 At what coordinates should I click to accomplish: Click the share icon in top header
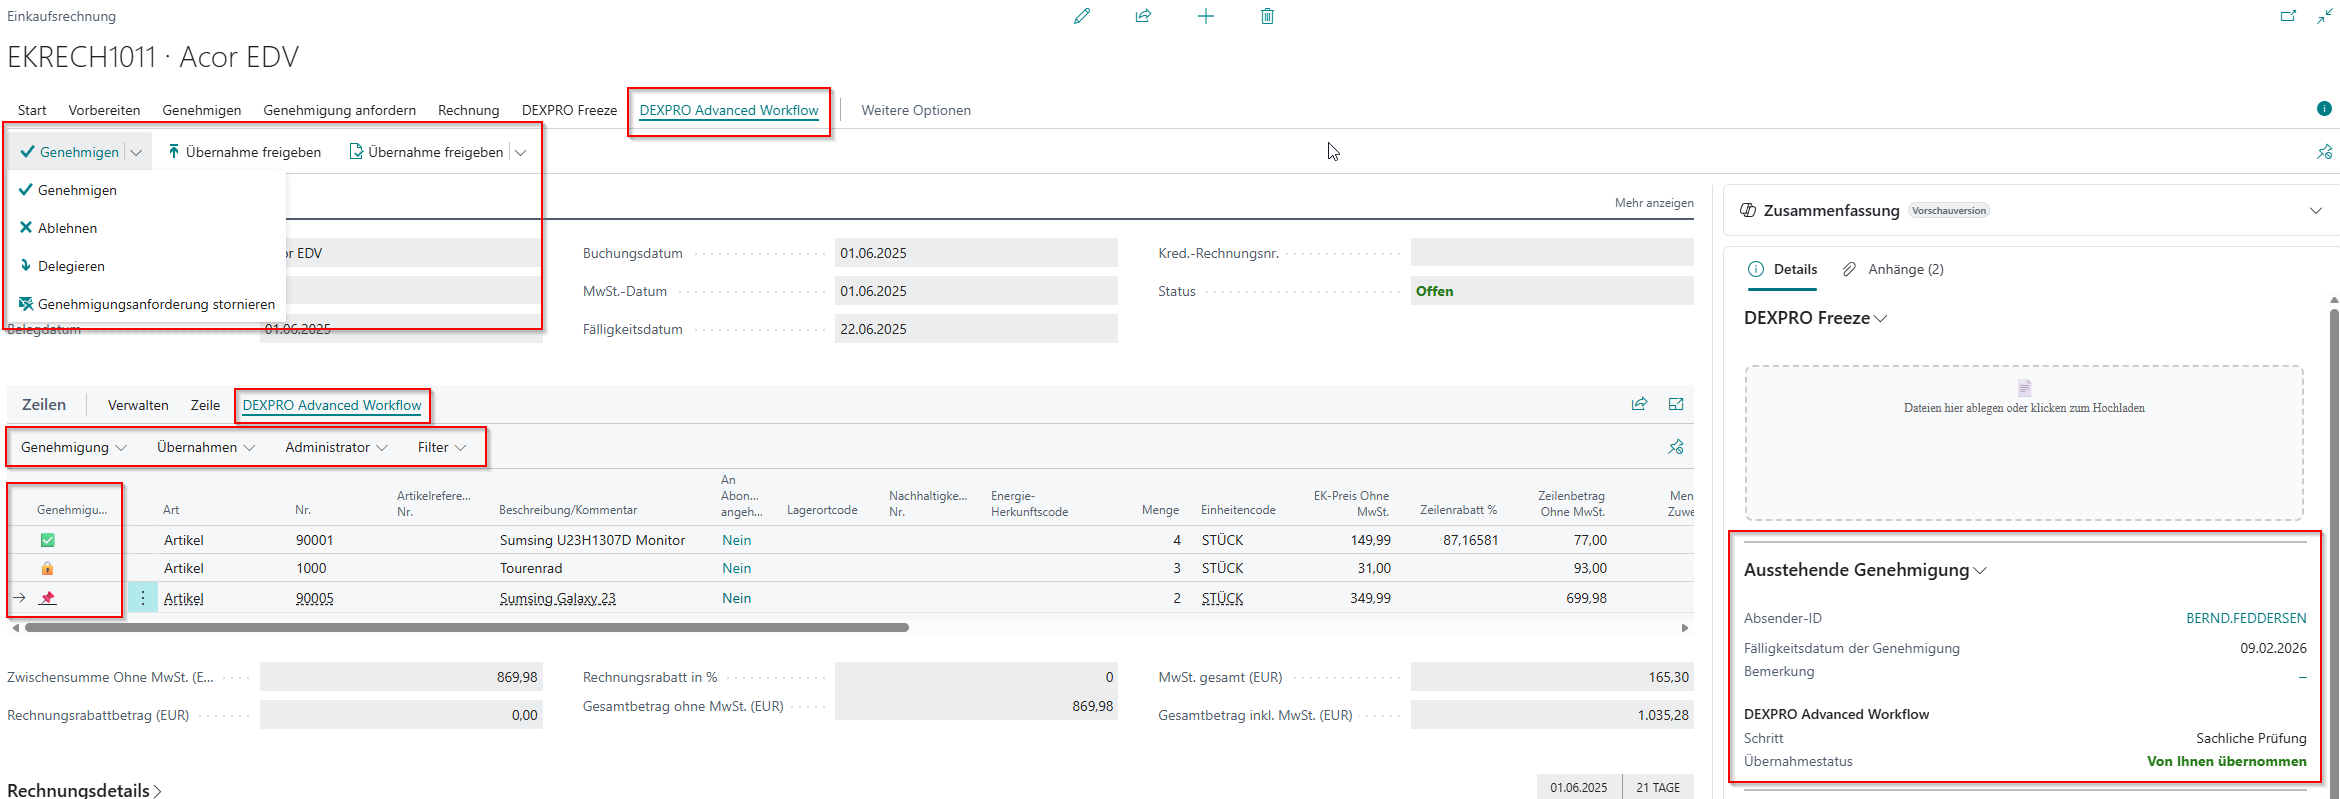pos(1143,16)
